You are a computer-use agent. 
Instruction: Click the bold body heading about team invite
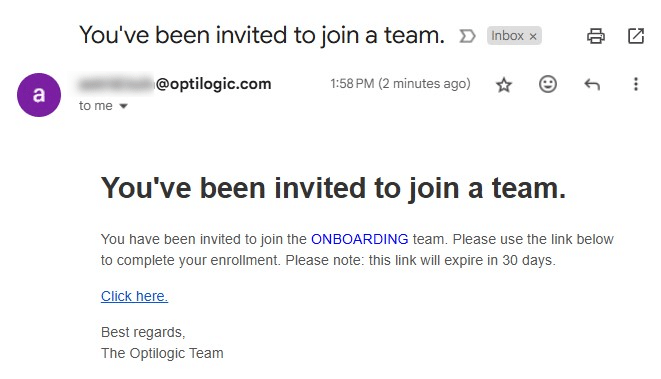pos(333,188)
